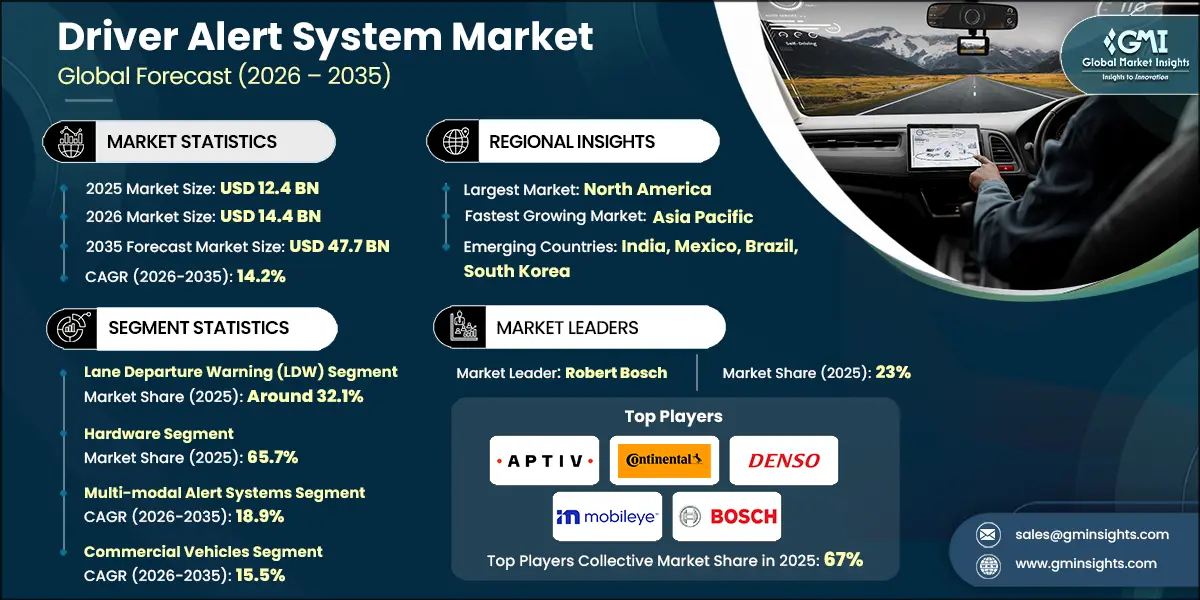The height and width of the screenshot is (600, 1200).
Task: Click the website globe icon
Action: pos(988,564)
